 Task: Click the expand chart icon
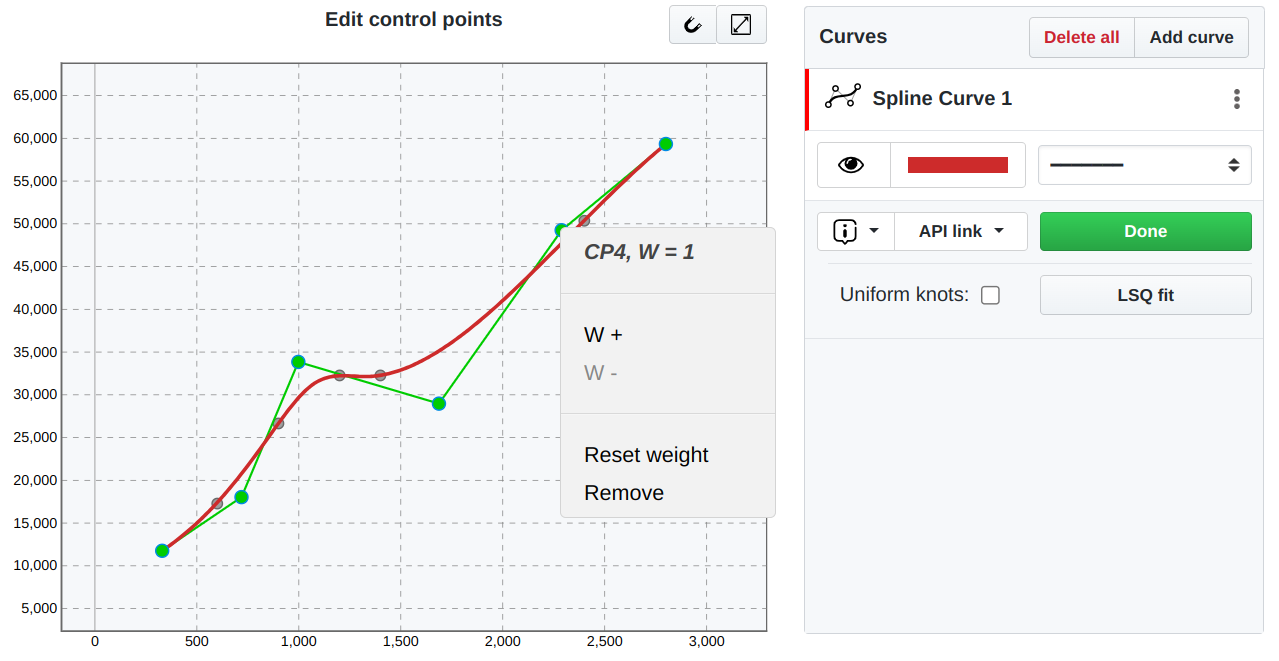click(741, 24)
